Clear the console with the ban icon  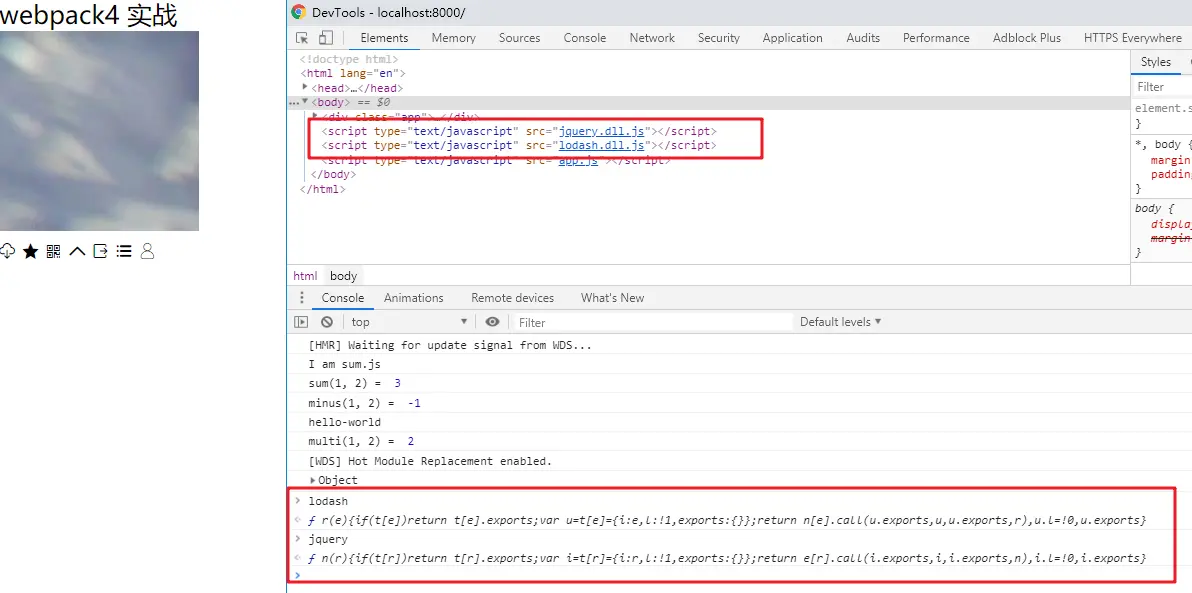[x=327, y=322]
